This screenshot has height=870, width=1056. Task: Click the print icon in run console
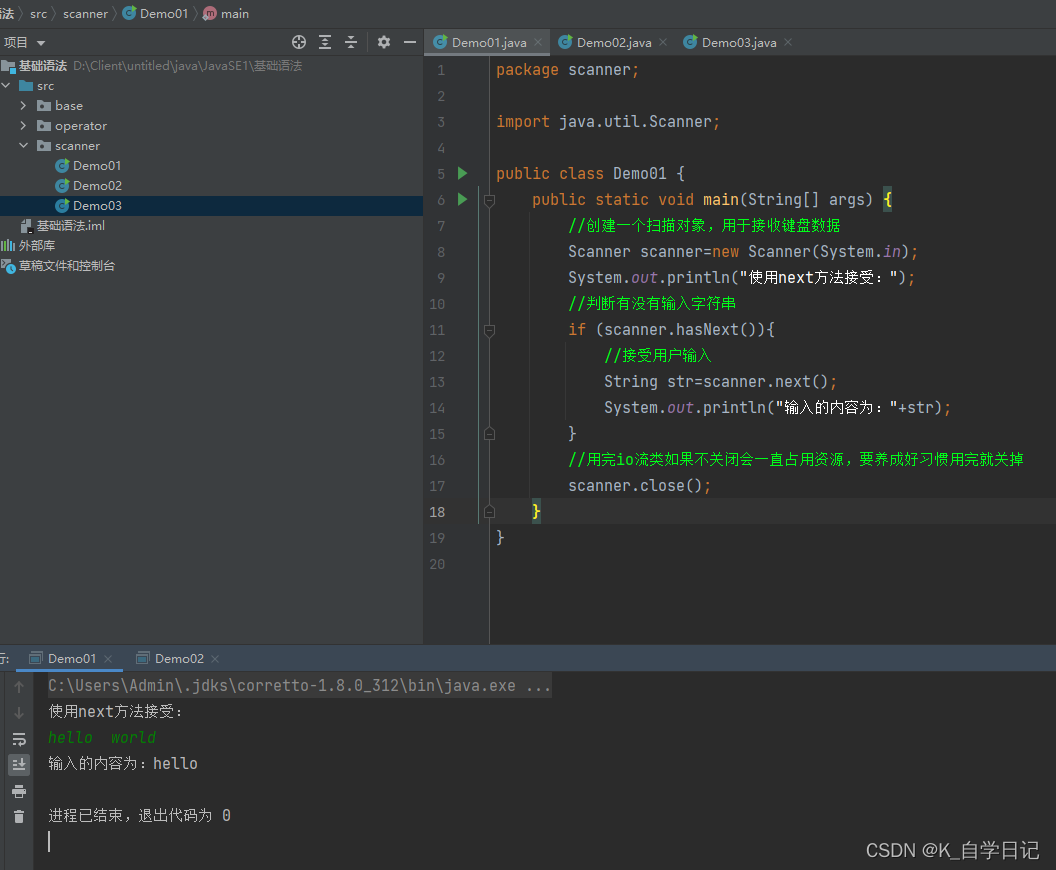(x=19, y=791)
